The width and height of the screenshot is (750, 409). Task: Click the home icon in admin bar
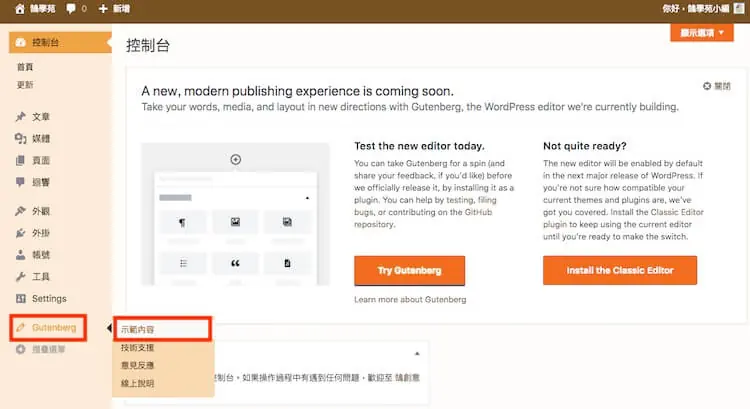[x=20, y=9]
